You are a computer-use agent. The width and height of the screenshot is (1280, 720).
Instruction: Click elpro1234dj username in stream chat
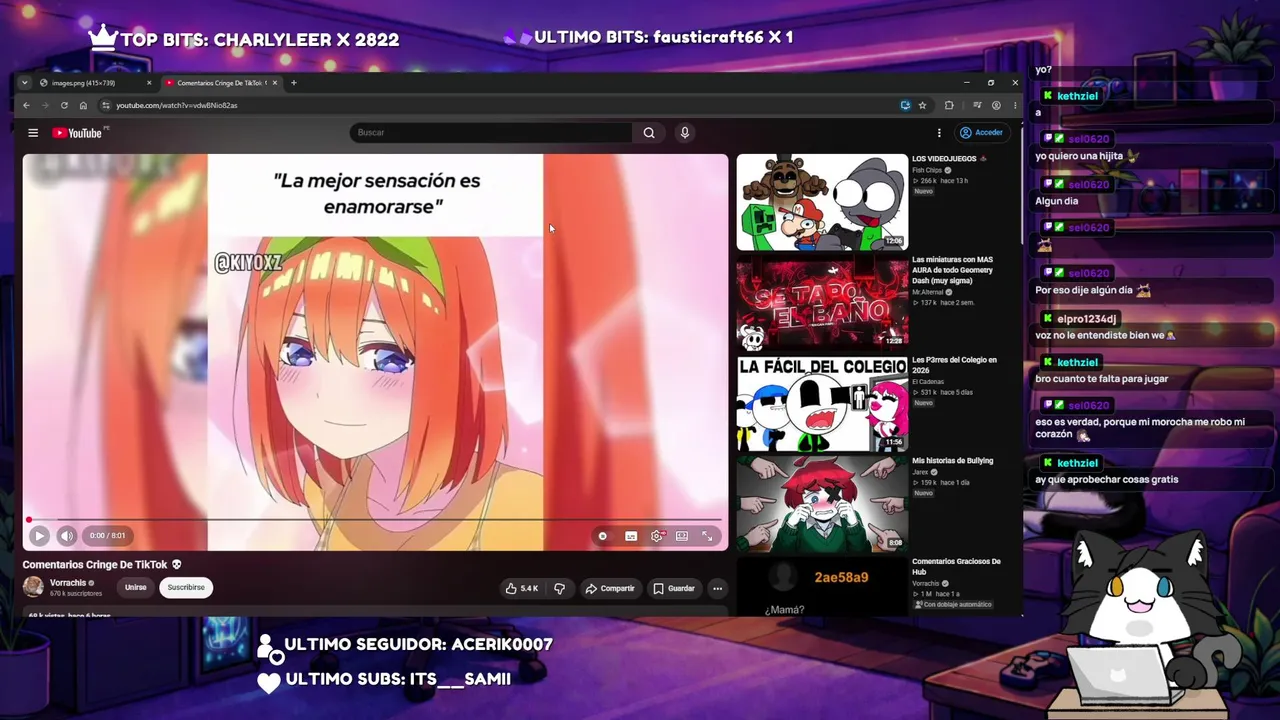point(1086,319)
